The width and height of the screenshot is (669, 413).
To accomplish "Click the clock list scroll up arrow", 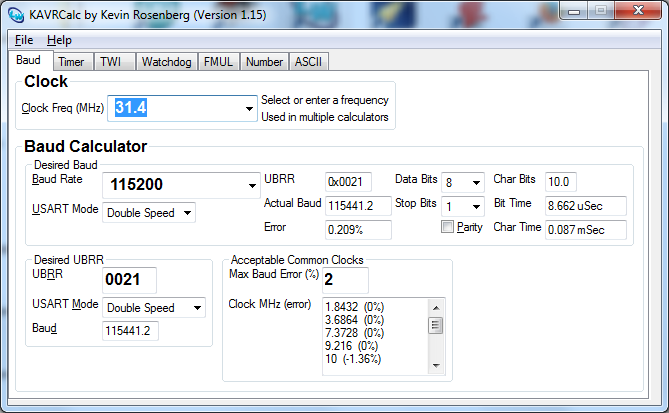I will pos(436,308).
